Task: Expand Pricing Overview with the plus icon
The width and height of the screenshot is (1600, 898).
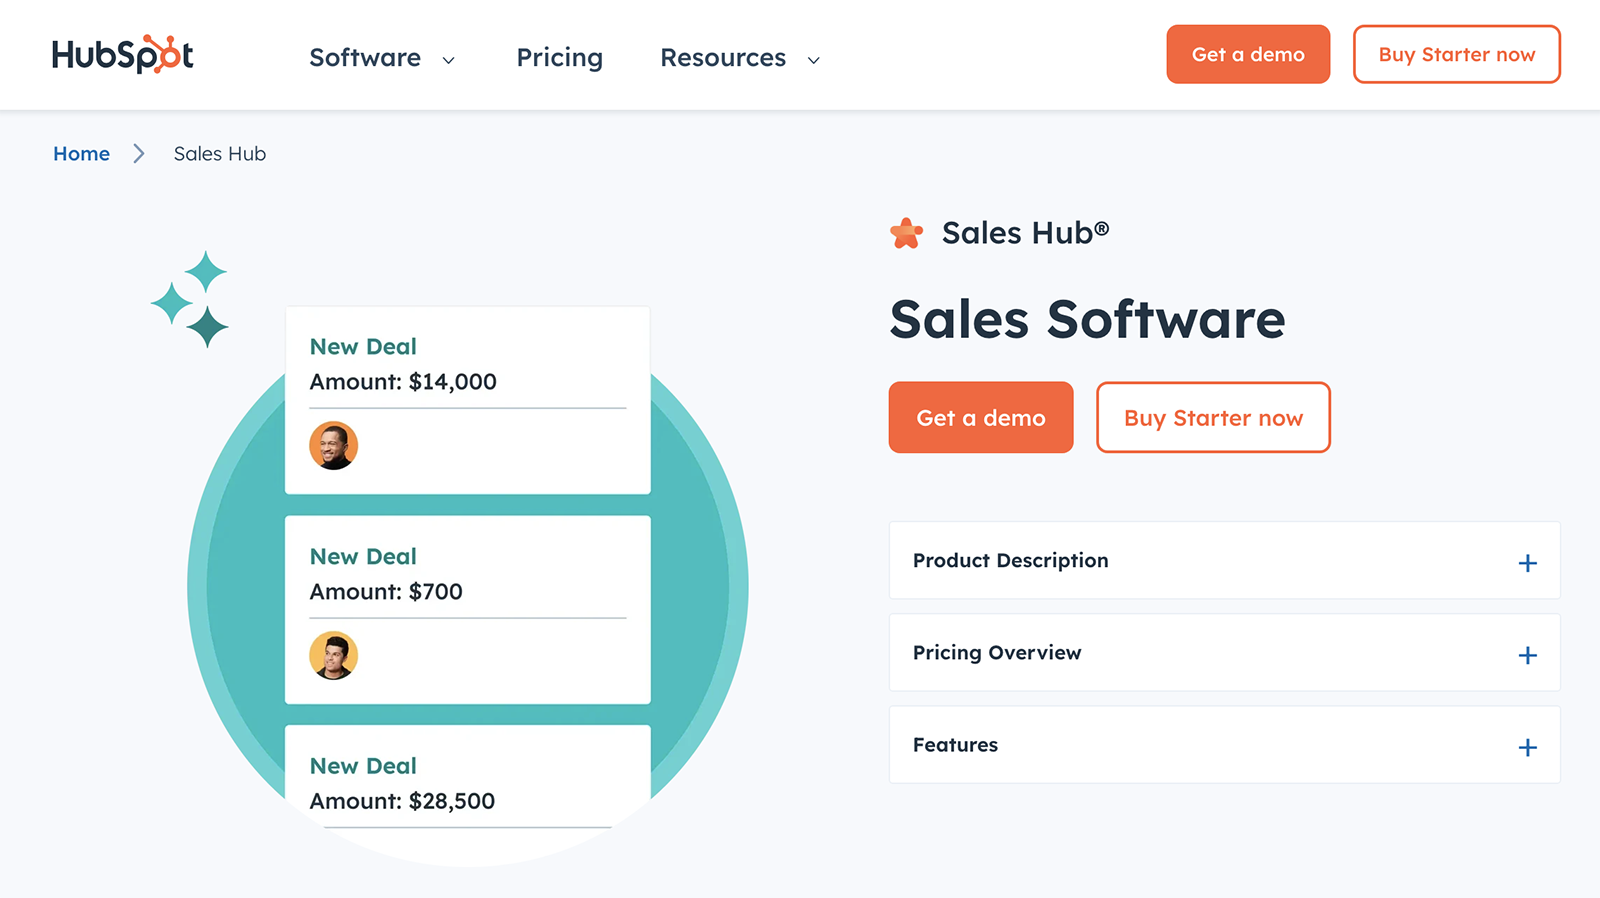Action: click(x=1527, y=655)
